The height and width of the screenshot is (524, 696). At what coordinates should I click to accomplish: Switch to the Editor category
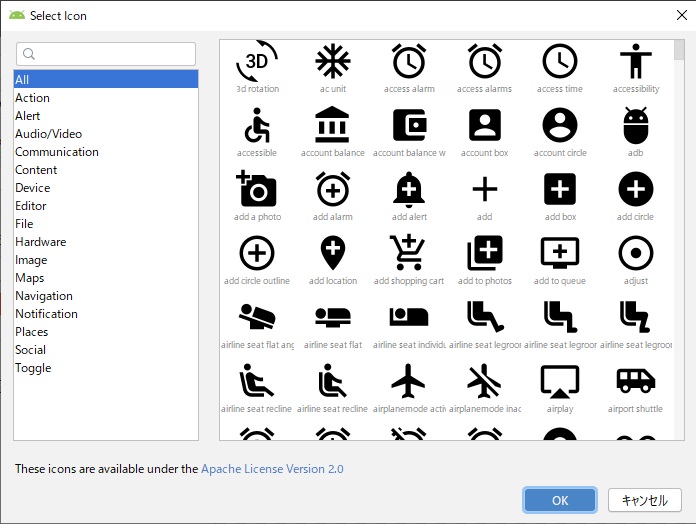click(106, 205)
